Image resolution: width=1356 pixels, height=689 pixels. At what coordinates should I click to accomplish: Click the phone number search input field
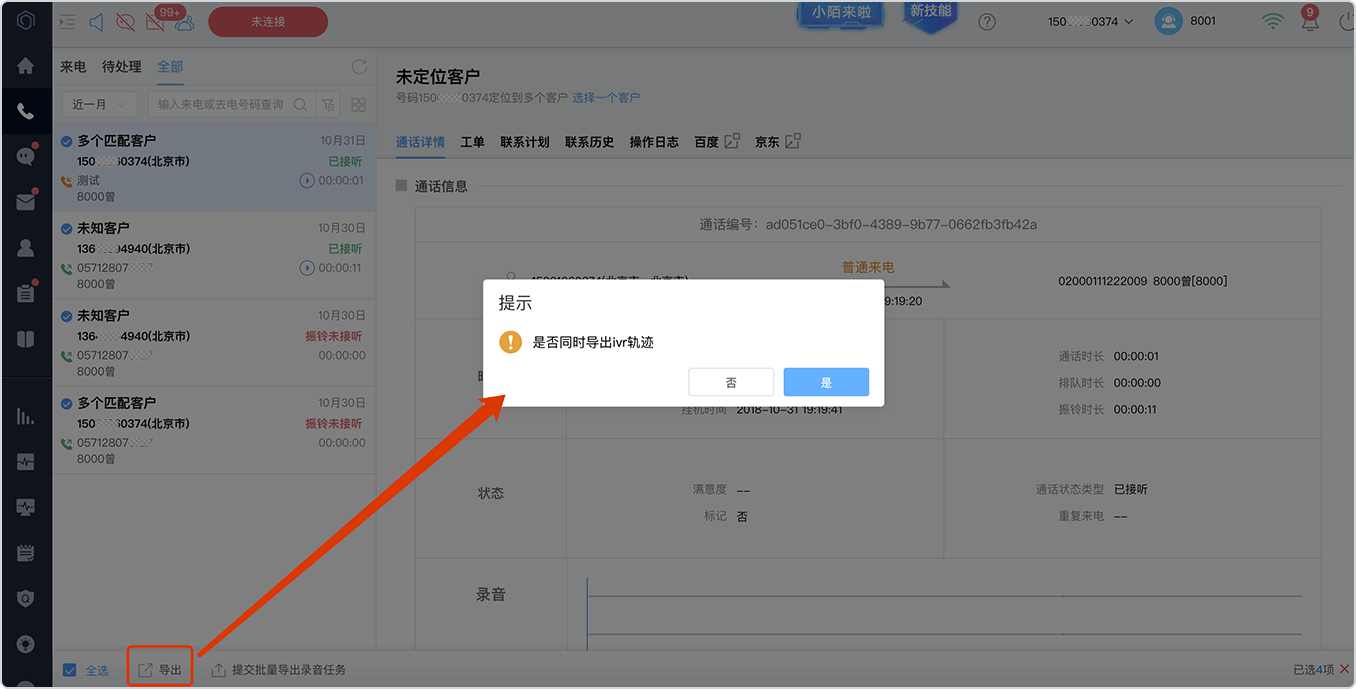[x=220, y=105]
